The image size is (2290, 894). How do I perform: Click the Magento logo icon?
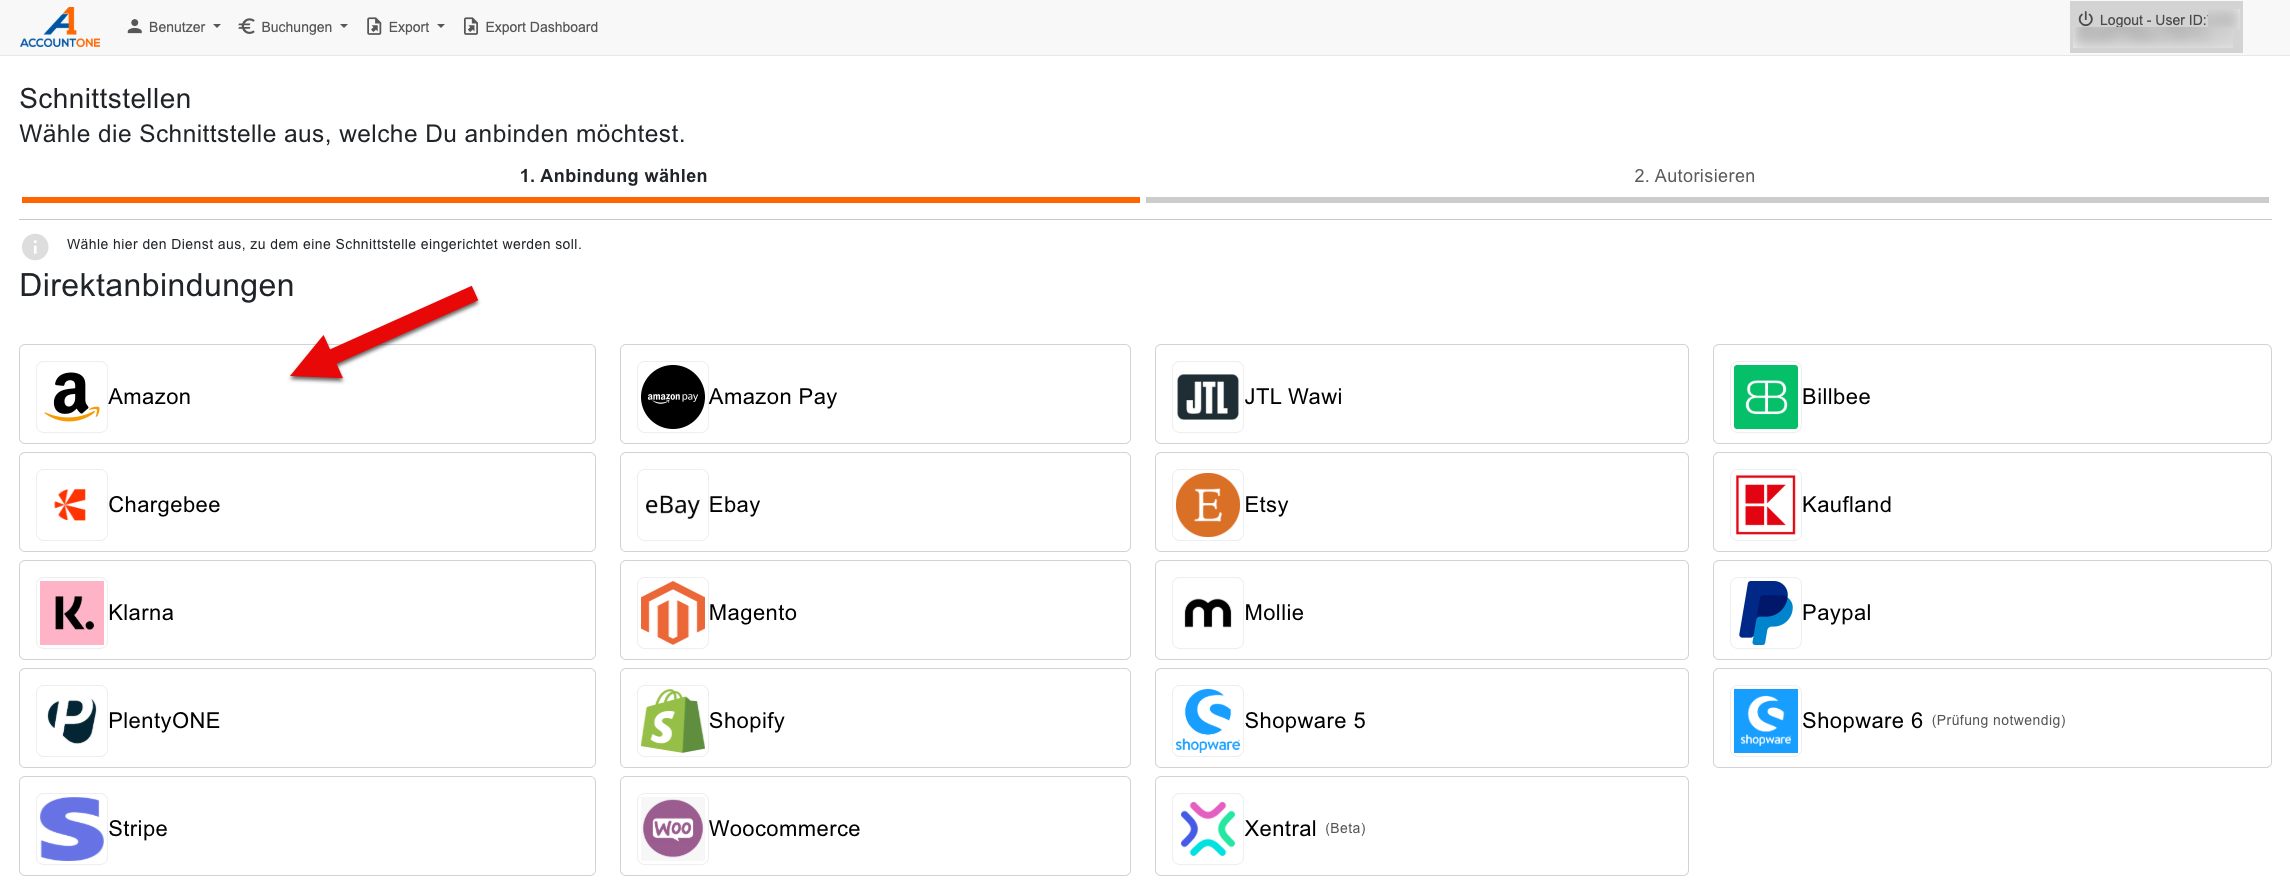tap(672, 613)
